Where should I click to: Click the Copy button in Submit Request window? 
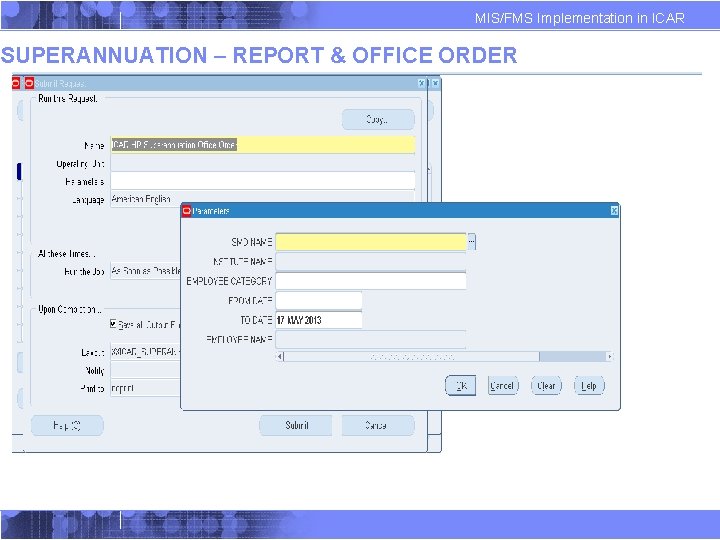coord(378,119)
